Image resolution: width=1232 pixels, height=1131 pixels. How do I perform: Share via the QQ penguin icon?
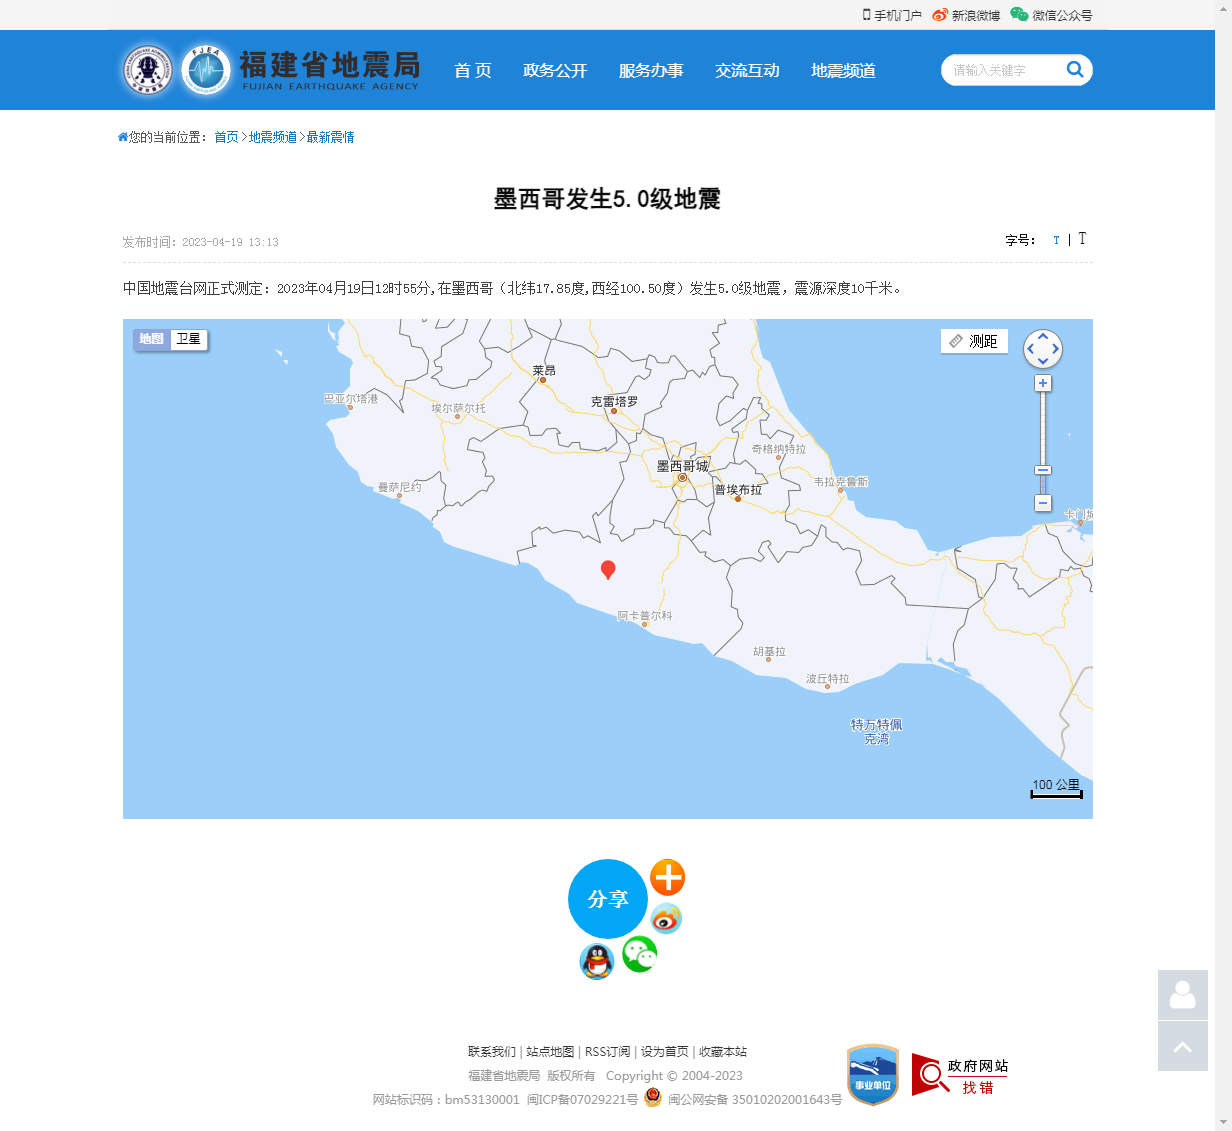[597, 962]
